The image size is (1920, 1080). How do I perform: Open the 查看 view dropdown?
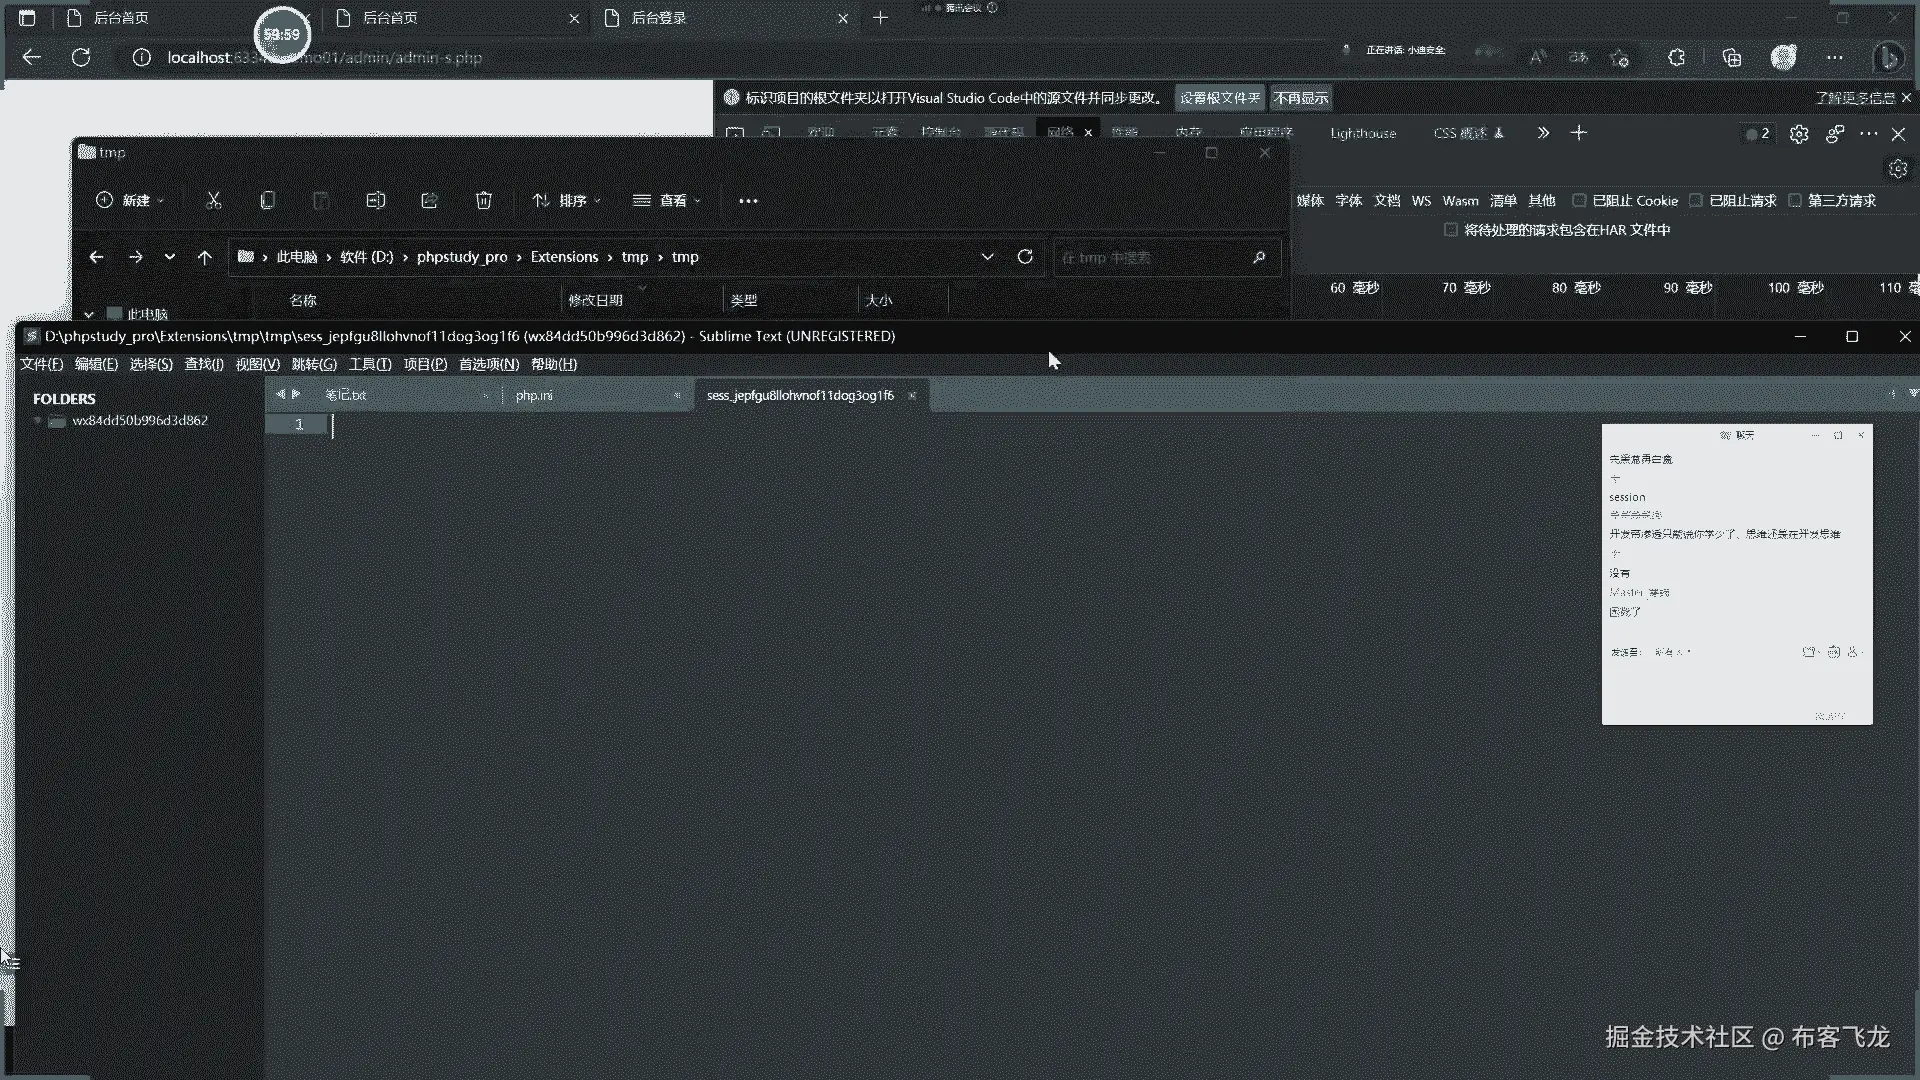[667, 201]
